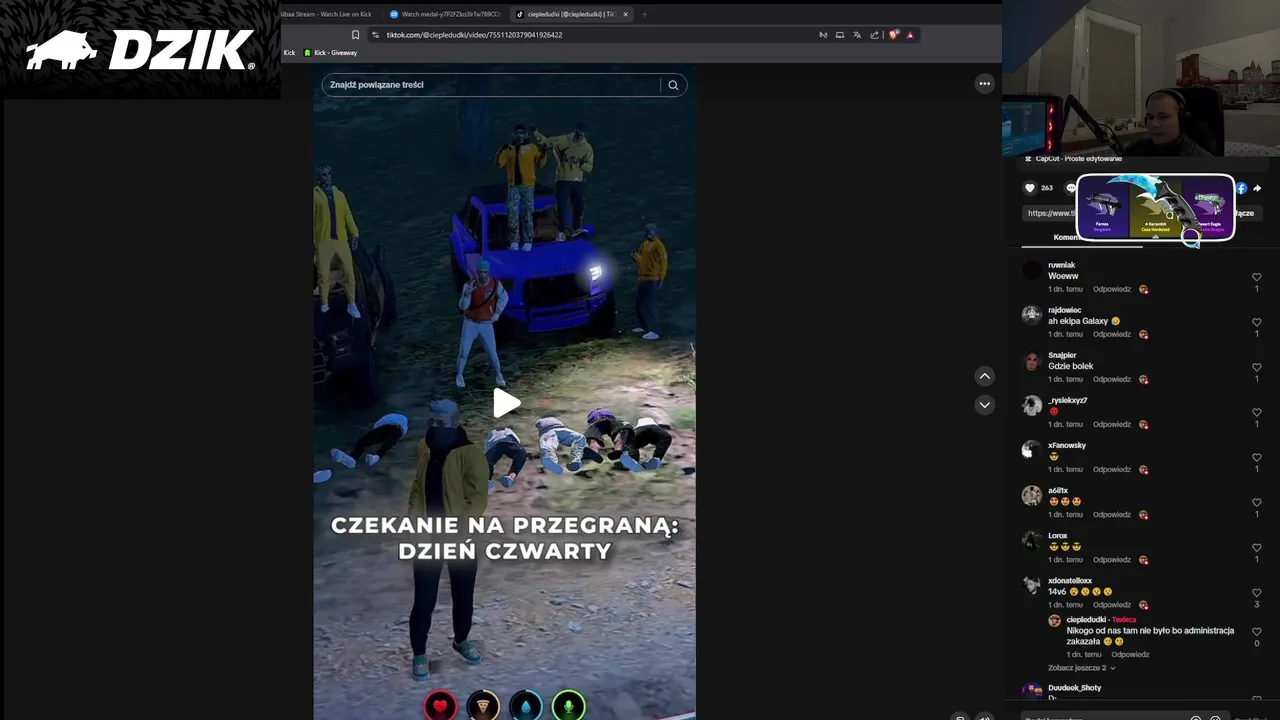Open a new browser tab with plus
The height and width of the screenshot is (720, 1280).
pyautogui.click(x=645, y=14)
